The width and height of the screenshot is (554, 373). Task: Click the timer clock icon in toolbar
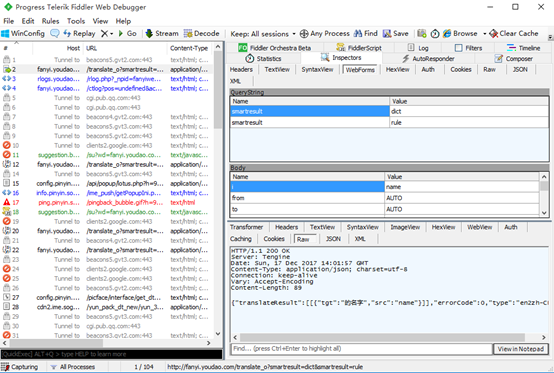pos(435,34)
